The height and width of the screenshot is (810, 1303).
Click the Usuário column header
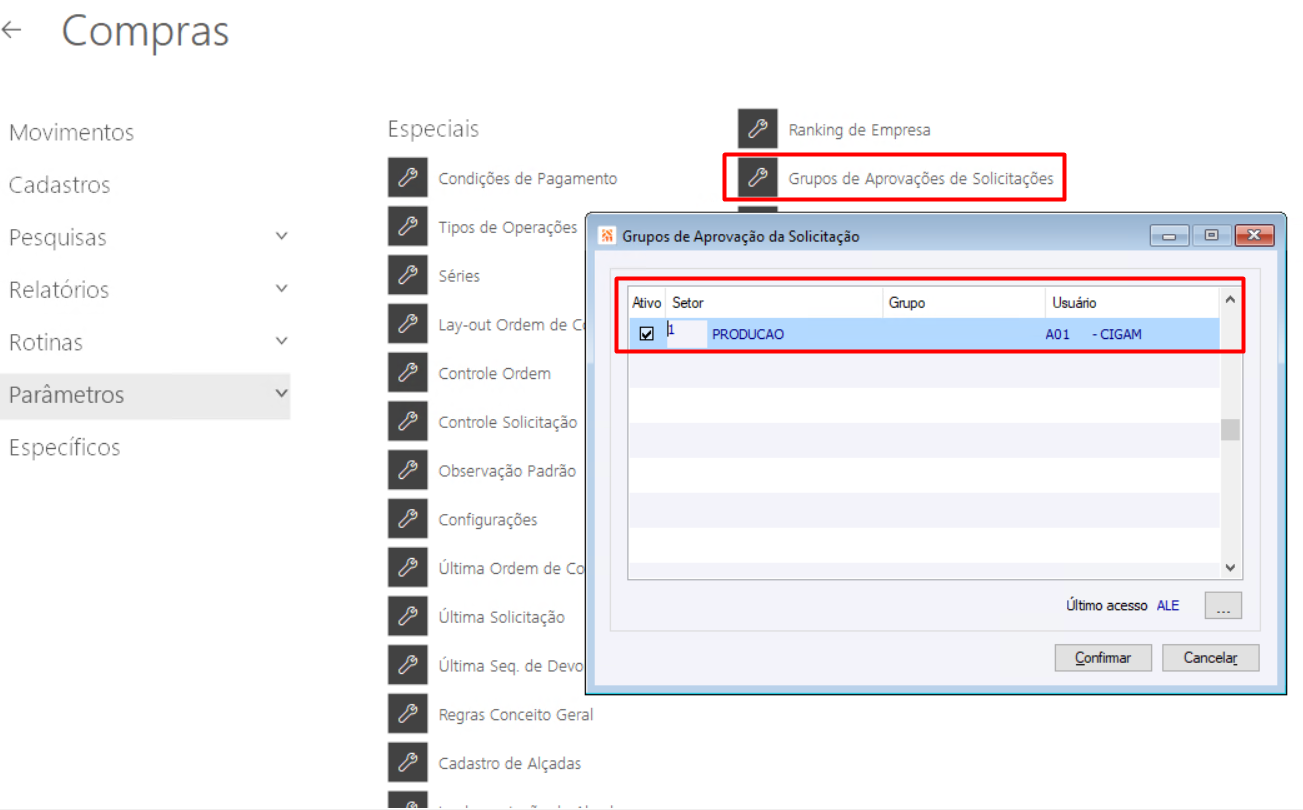click(1133, 303)
